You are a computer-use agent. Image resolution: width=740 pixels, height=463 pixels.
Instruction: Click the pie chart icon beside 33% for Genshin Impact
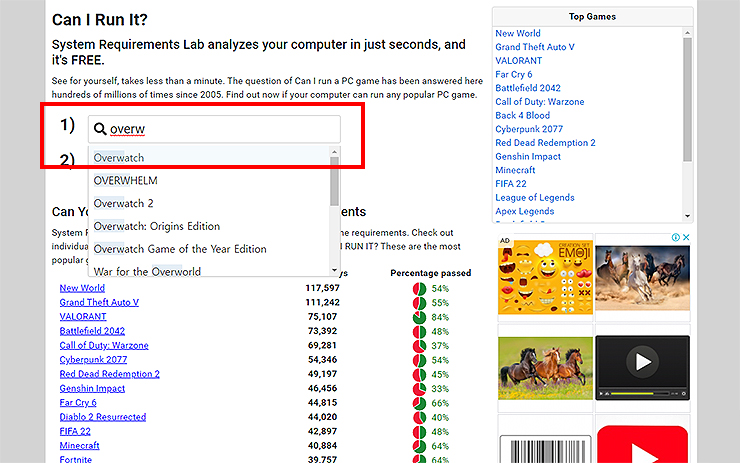click(x=419, y=389)
